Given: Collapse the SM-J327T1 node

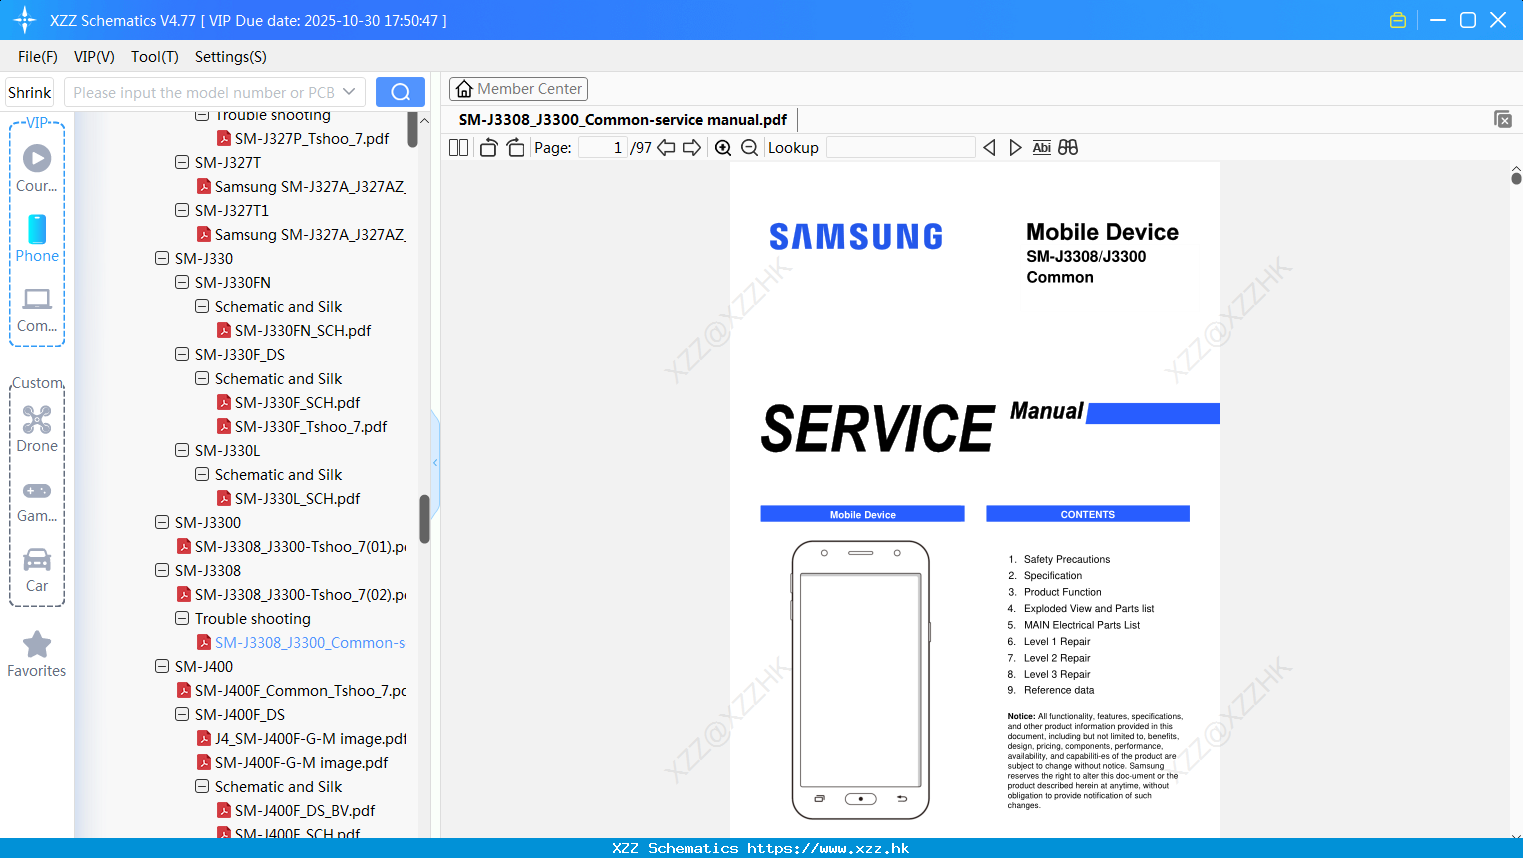Looking at the screenshot, I should [182, 210].
